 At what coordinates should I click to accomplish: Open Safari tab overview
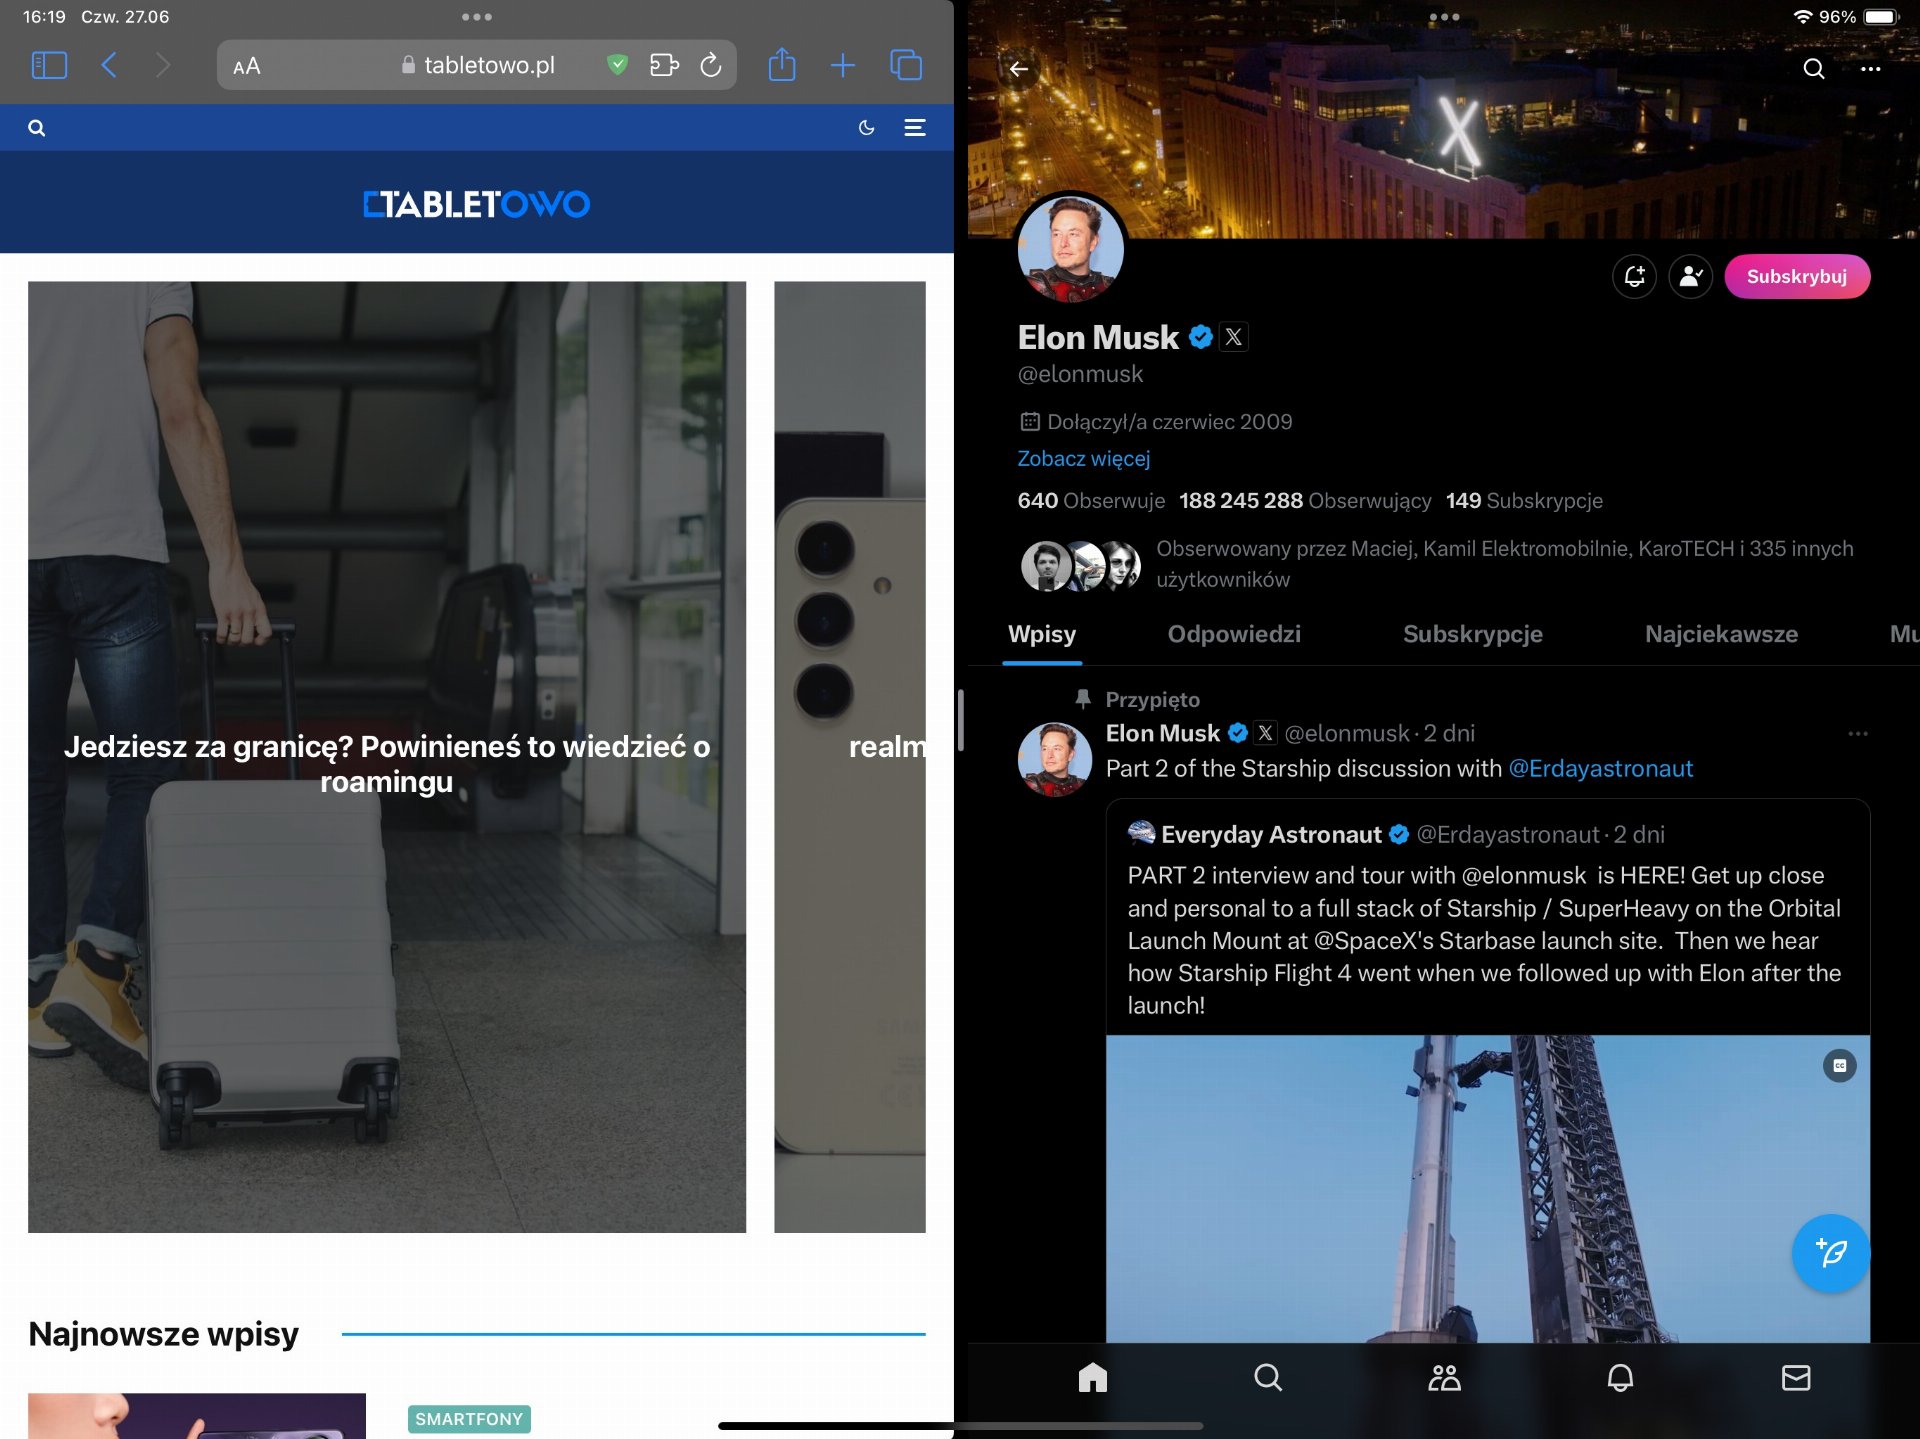(906, 65)
